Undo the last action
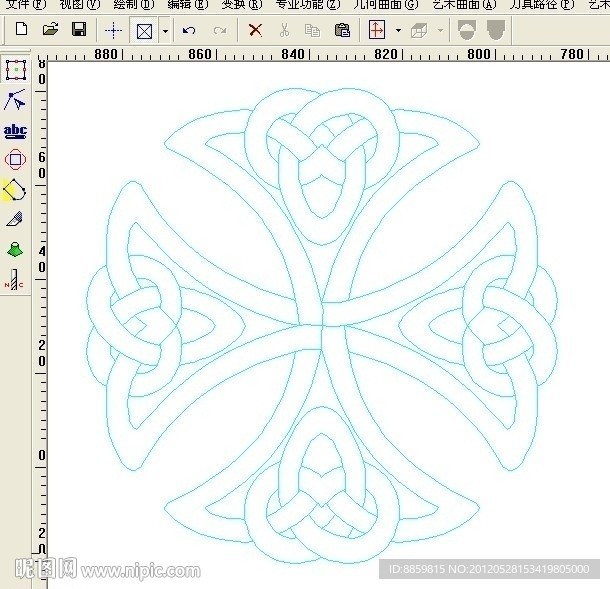 [189, 30]
